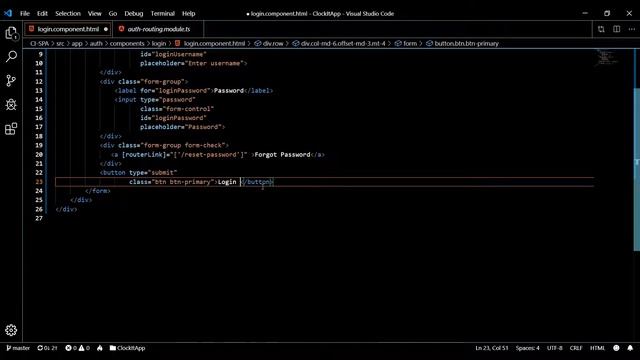Click the Open Changes icon in editor toolbar
The image size is (640, 360).
[601, 29]
